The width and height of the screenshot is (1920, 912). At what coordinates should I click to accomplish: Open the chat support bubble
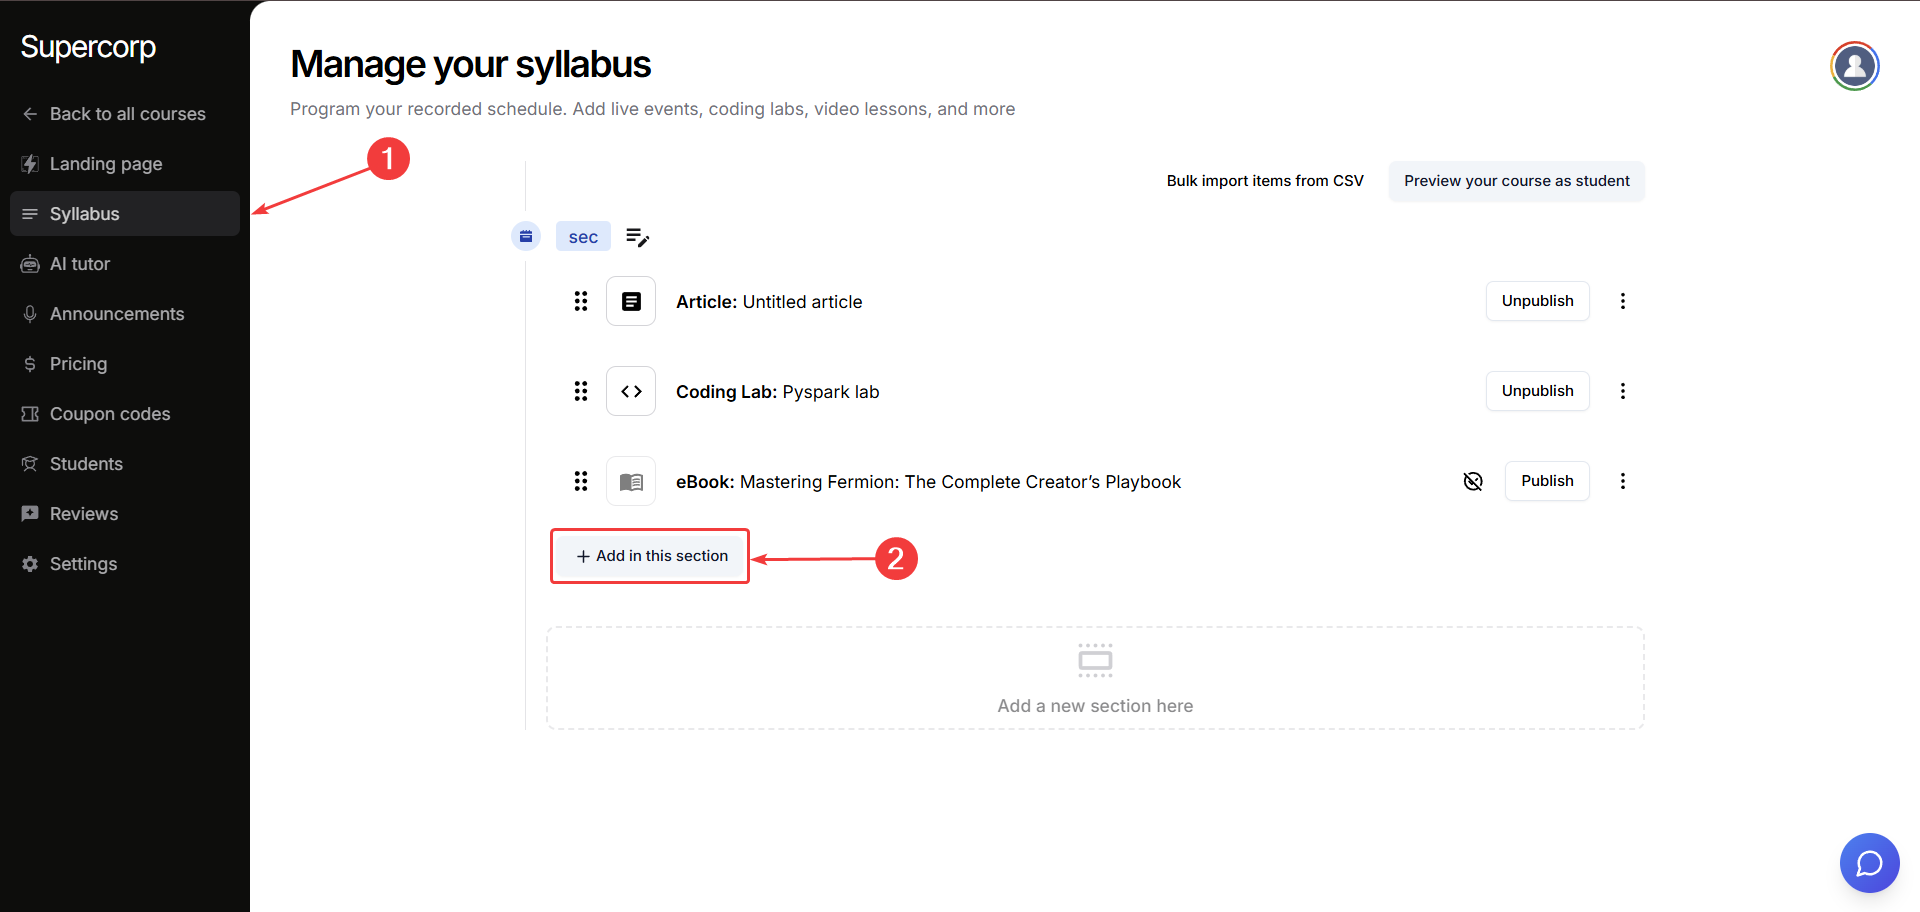coord(1869,862)
